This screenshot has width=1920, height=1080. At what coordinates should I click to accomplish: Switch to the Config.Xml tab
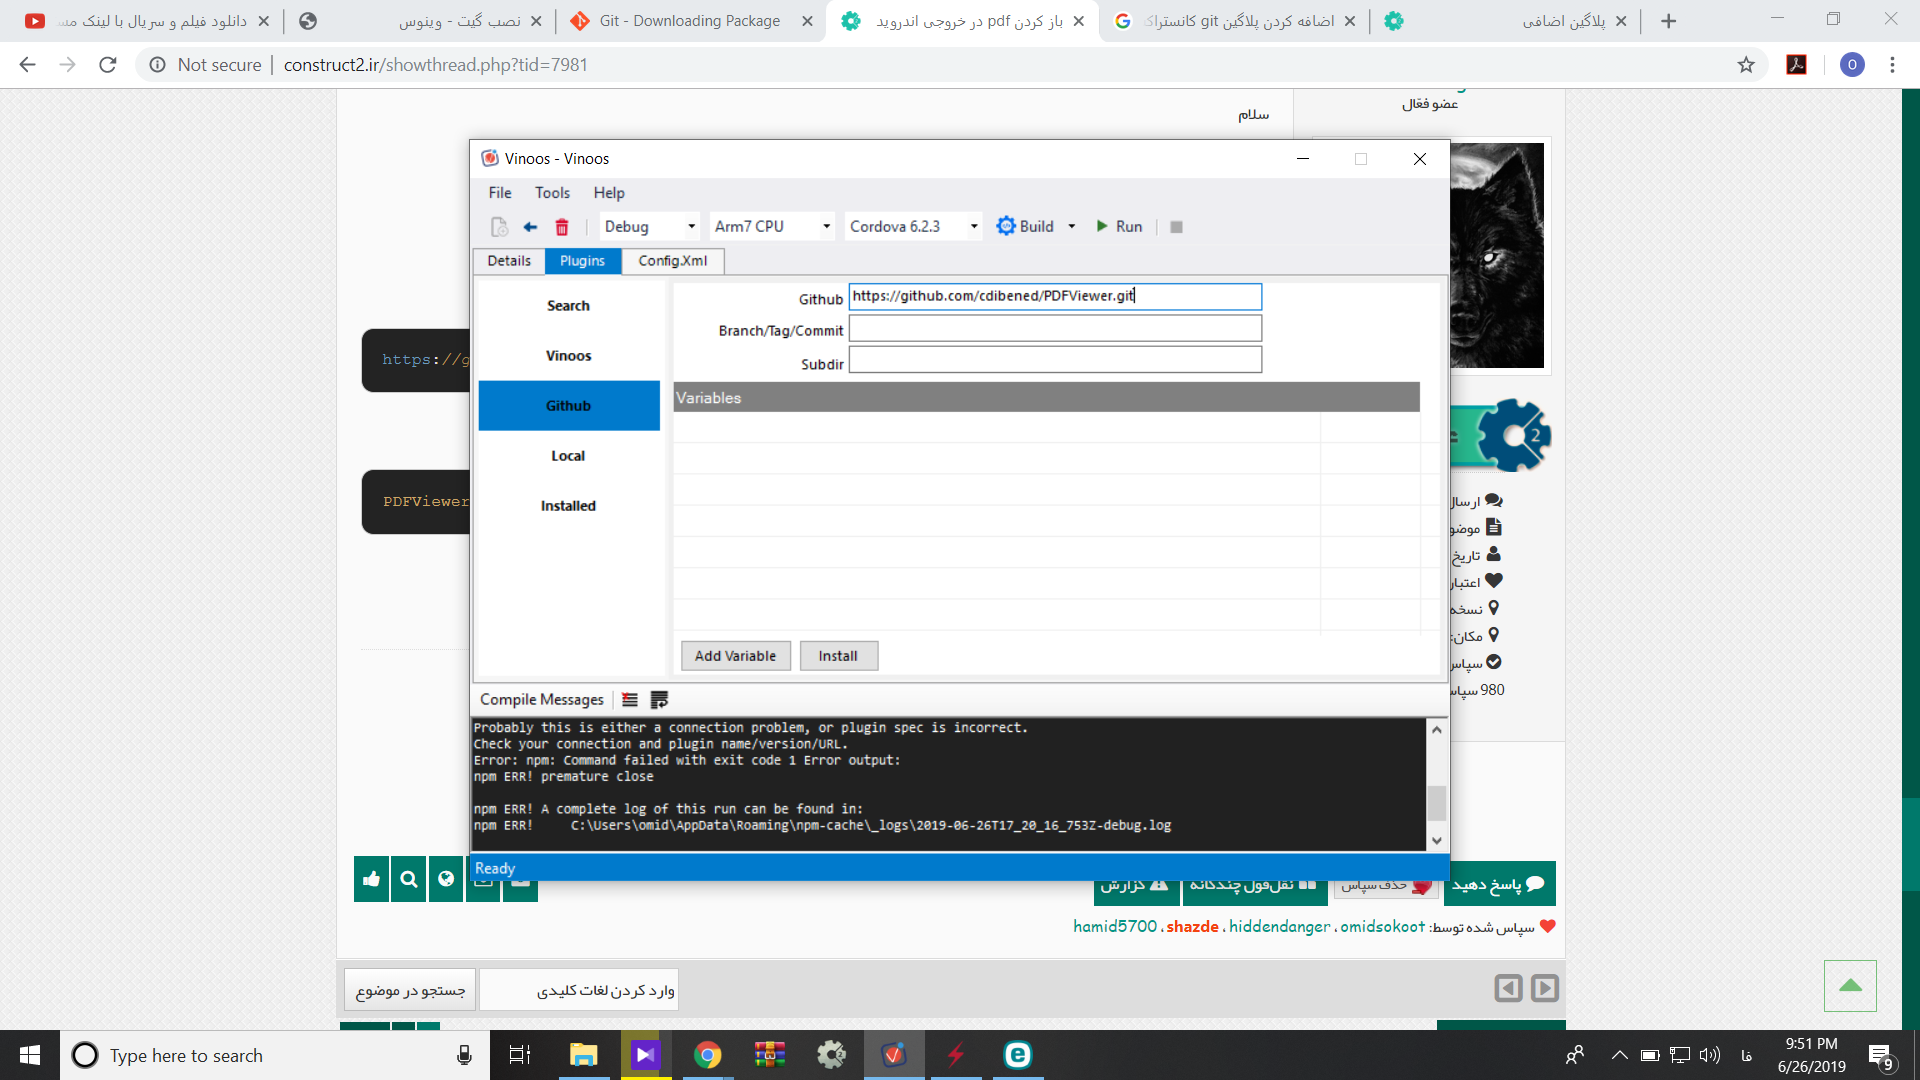[x=673, y=261]
